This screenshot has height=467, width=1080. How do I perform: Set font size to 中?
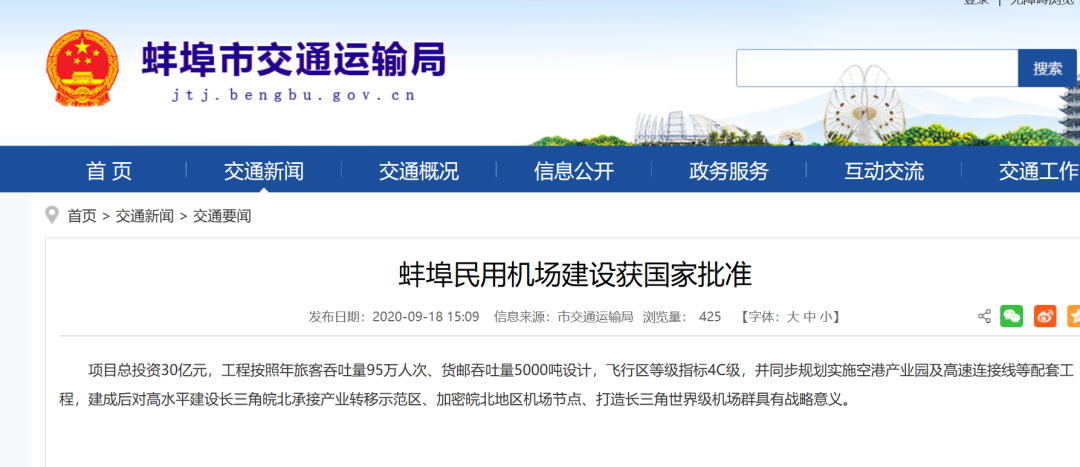(809, 317)
